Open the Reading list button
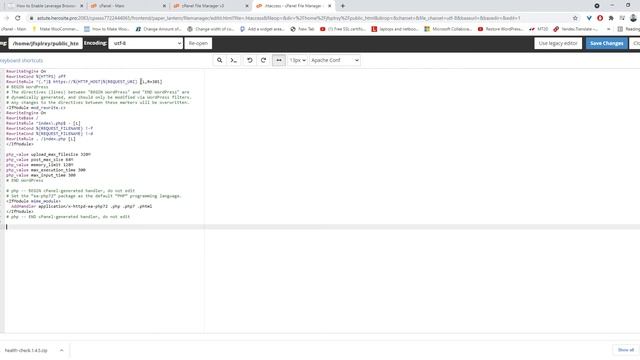The image size is (640, 360). click(629, 29)
